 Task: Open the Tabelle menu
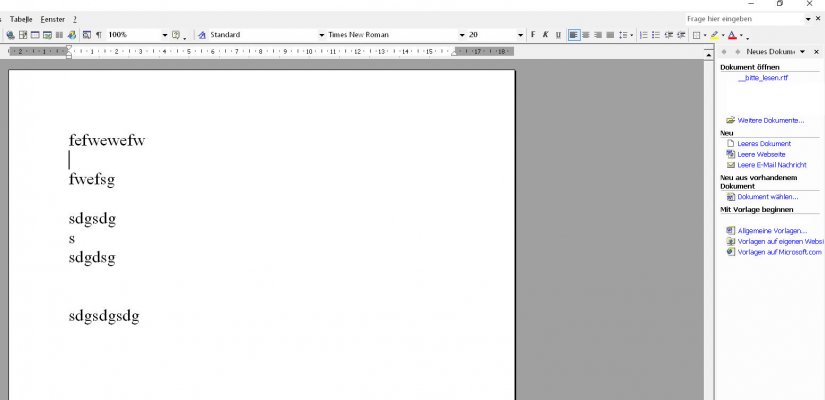tap(21, 19)
